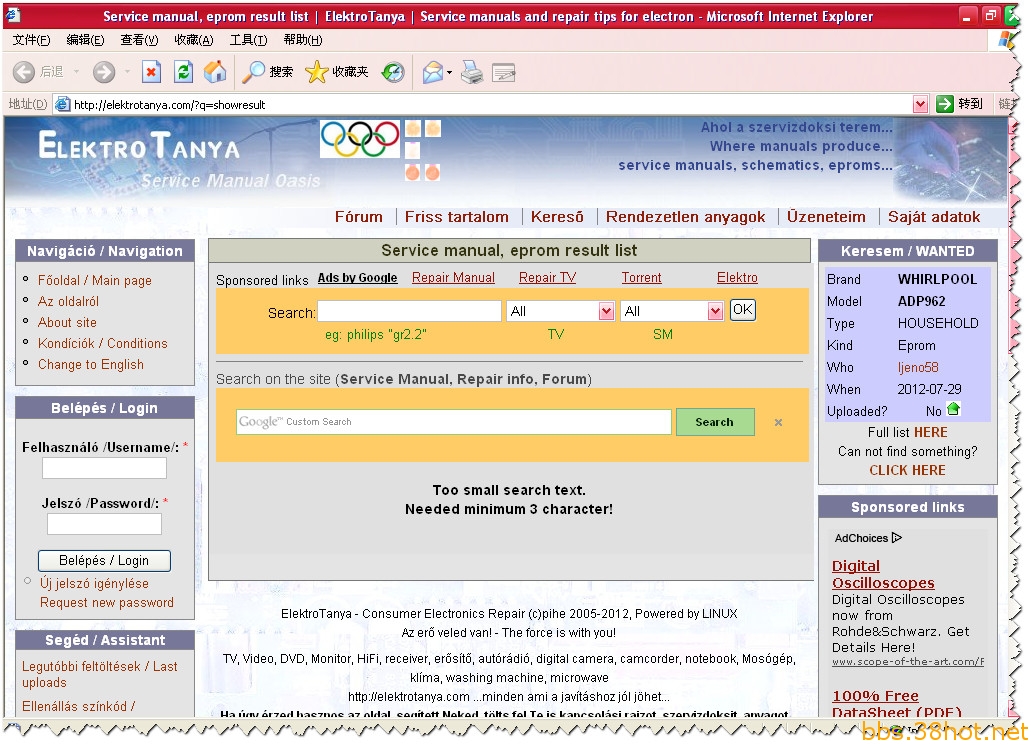Open the Üzeneteim tab
This screenshot has width=1031, height=745.
826,217
